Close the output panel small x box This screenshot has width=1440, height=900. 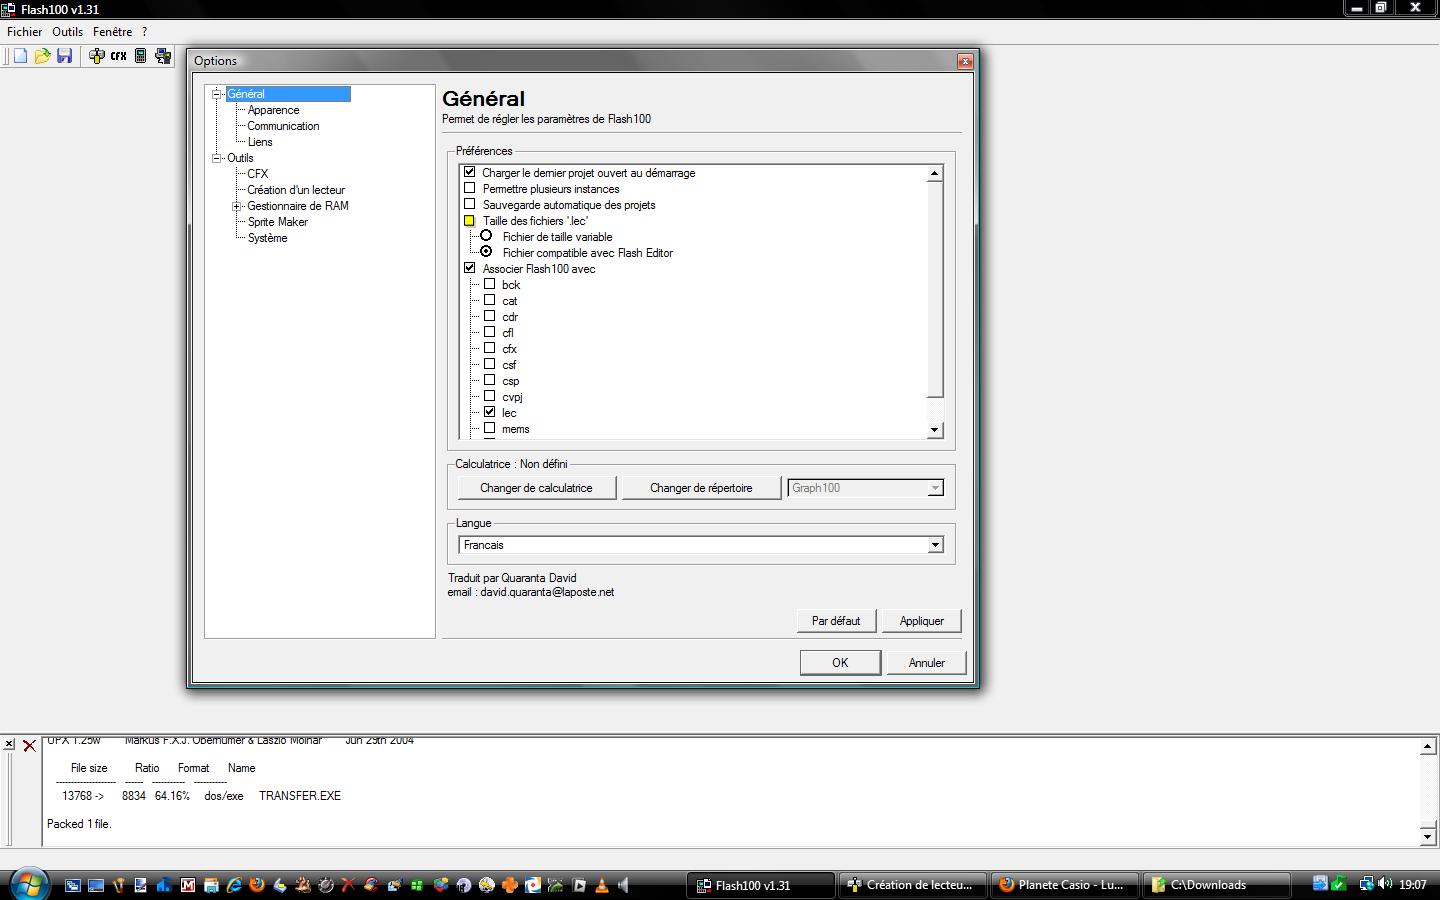(x=9, y=745)
